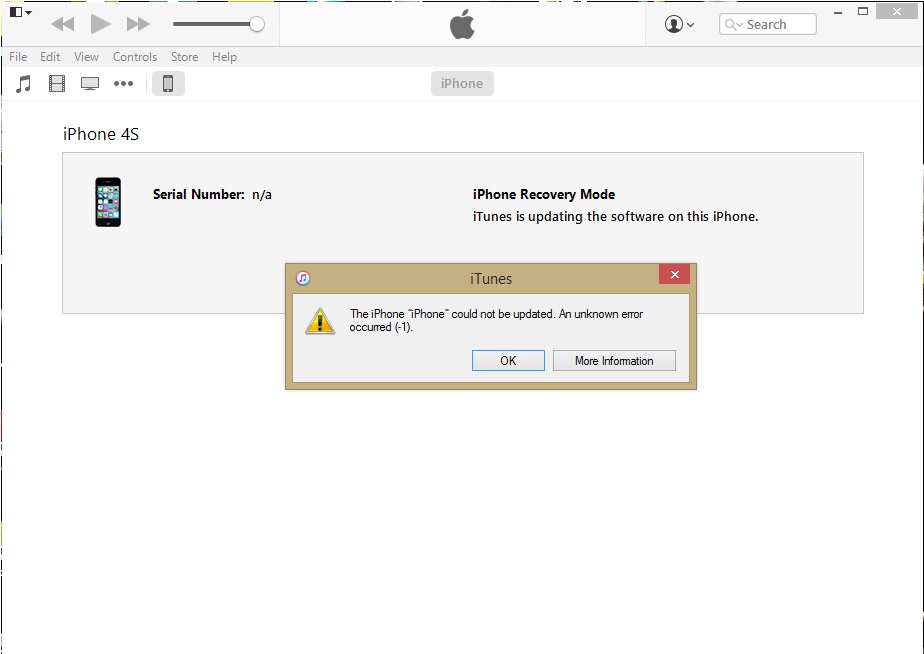Open the Help menu

coord(225,57)
